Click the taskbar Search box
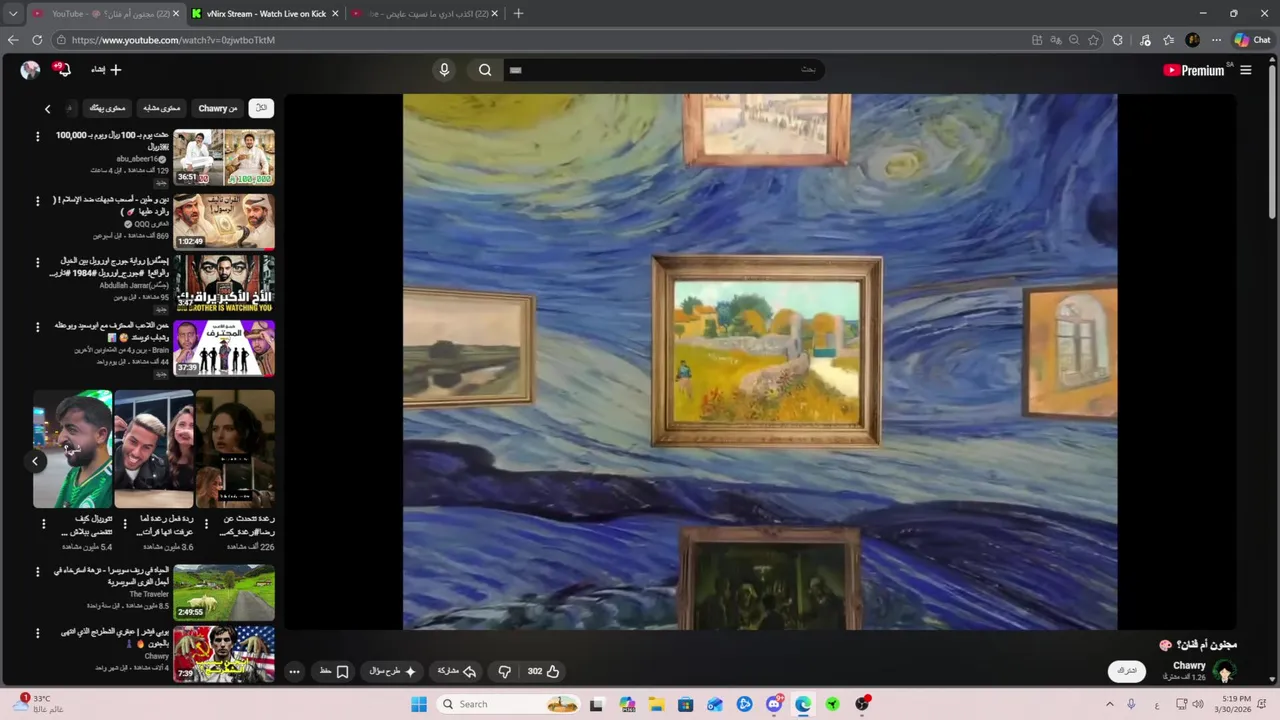Screen dimensions: 1280x720 tap(509, 704)
